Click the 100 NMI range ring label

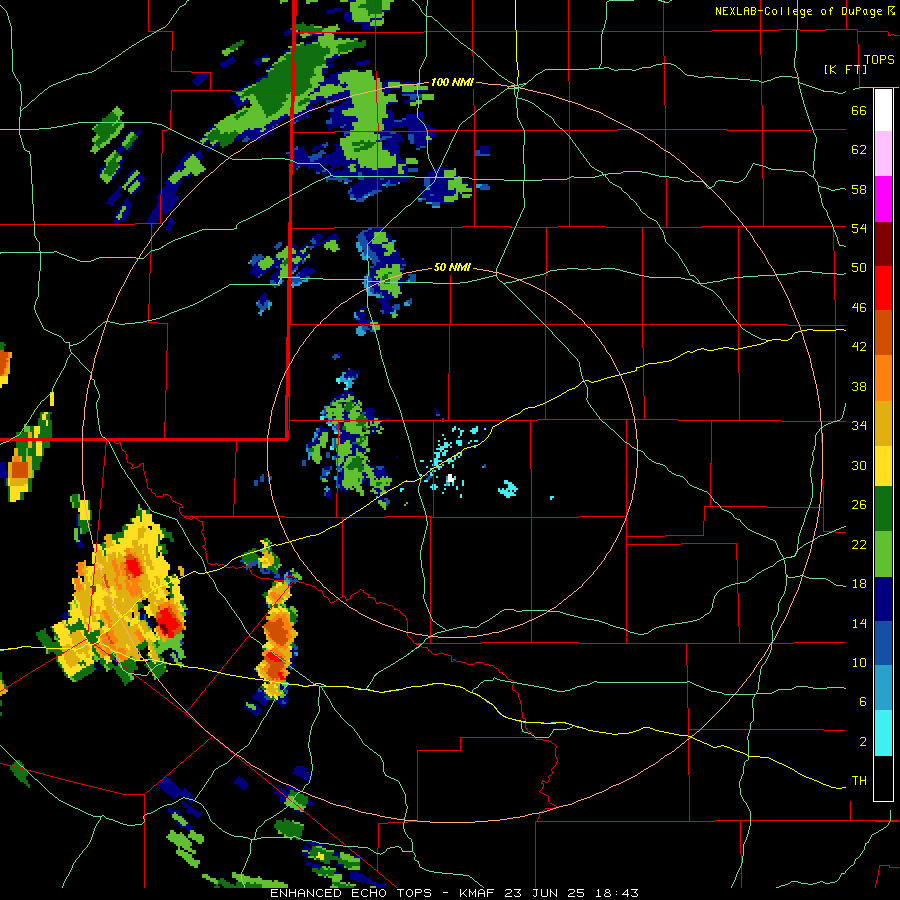pos(452,82)
